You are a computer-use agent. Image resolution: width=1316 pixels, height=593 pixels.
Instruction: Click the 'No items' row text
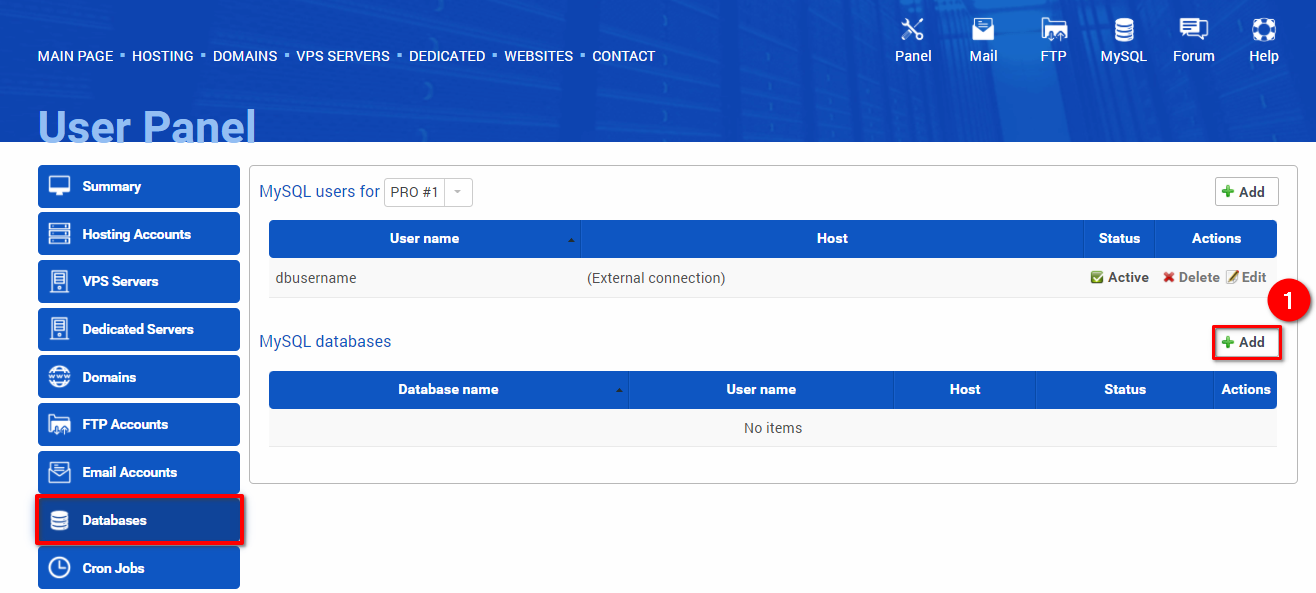[773, 428]
